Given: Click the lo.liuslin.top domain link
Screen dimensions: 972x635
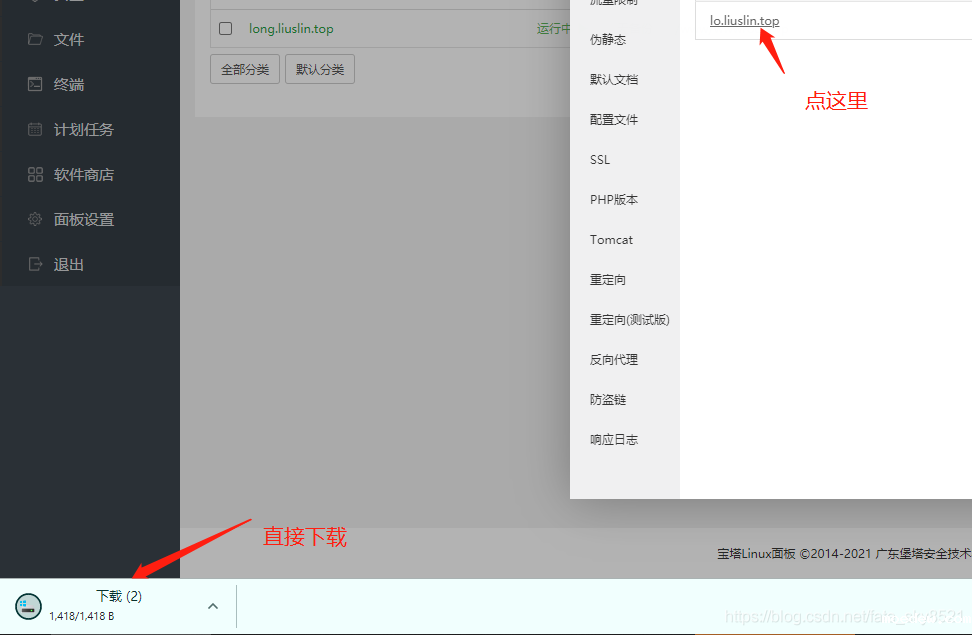Looking at the screenshot, I should (x=744, y=21).
